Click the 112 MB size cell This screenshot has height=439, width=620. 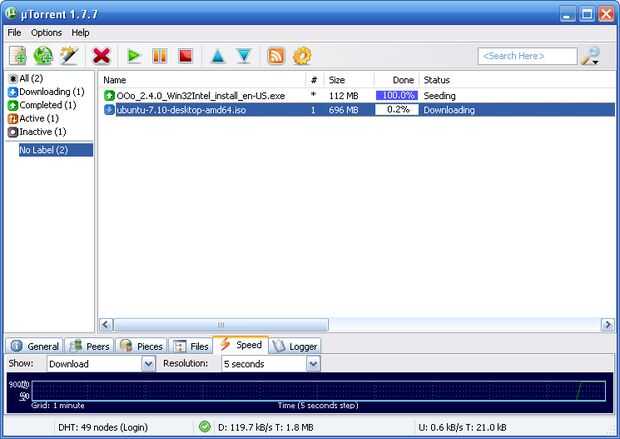pos(344,96)
